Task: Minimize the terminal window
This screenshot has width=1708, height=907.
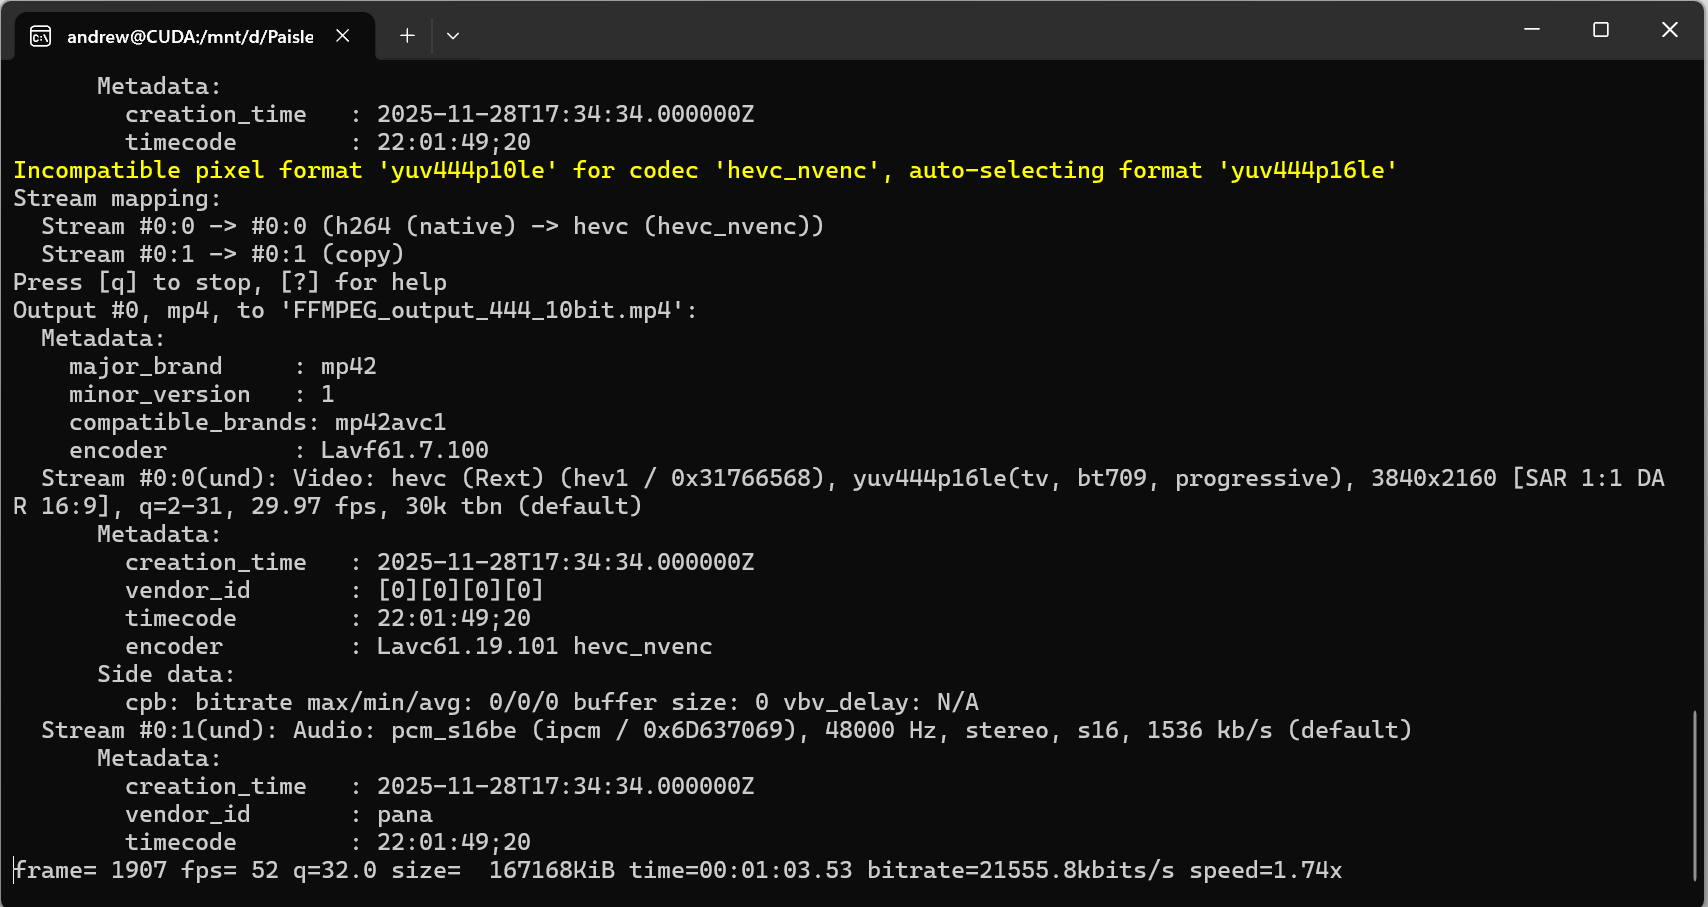Action: [1531, 30]
